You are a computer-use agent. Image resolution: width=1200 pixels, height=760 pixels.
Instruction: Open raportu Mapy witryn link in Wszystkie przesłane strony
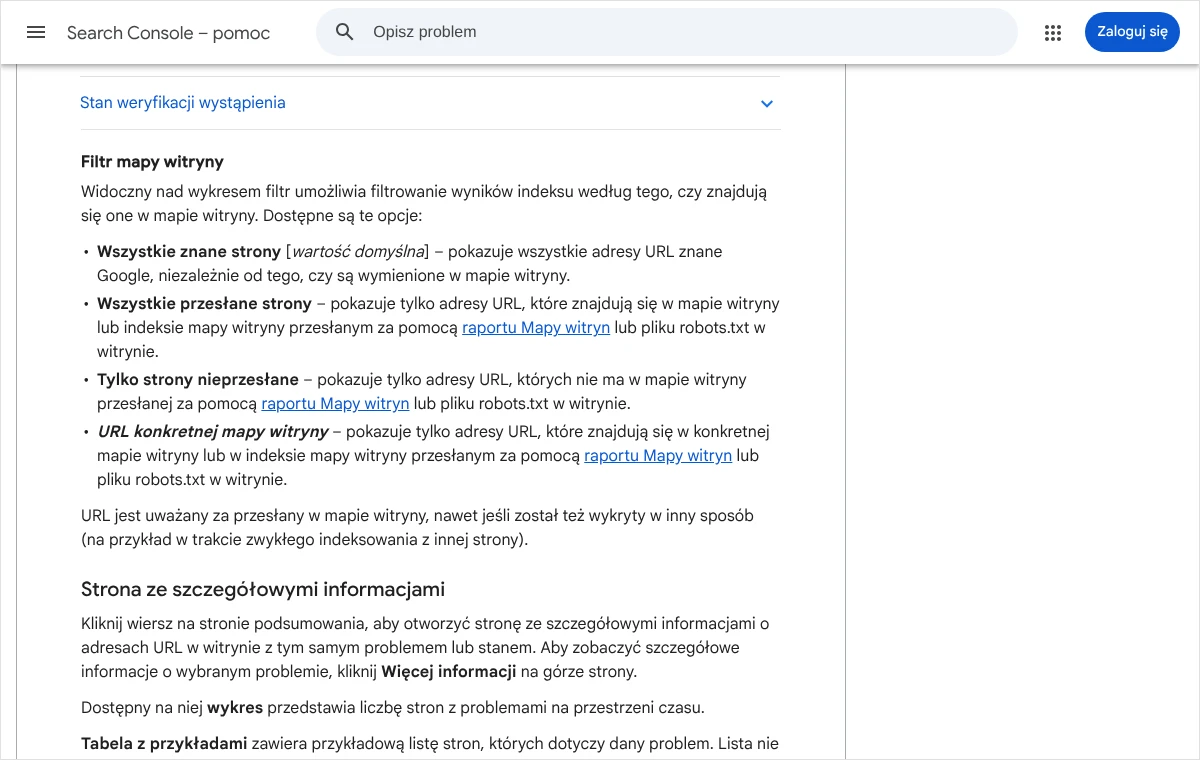coord(536,328)
